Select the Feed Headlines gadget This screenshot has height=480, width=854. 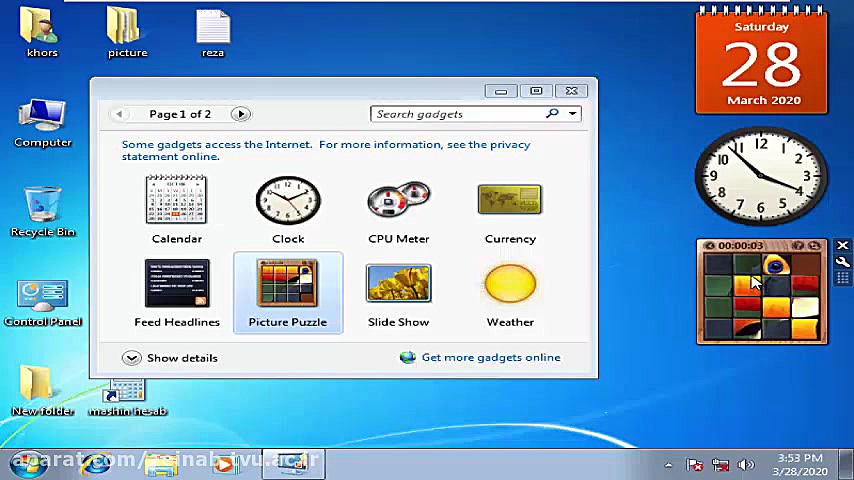pyautogui.click(x=177, y=293)
